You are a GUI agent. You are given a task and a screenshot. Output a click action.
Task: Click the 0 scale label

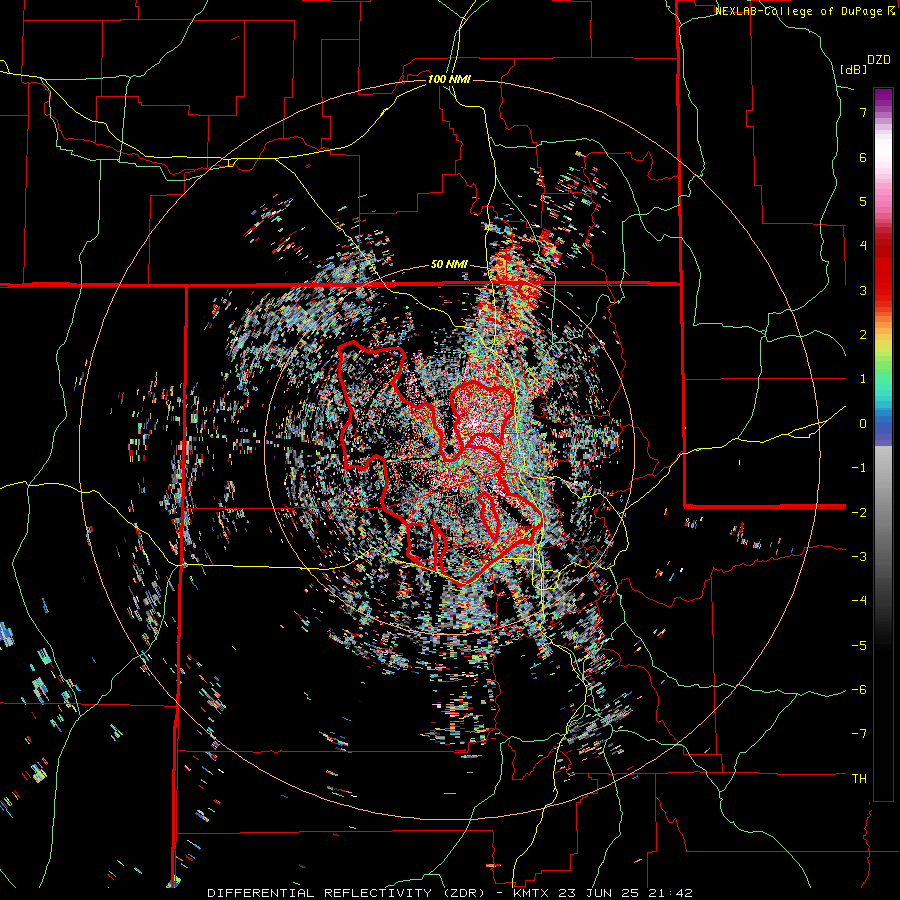[x=863, y=424]
